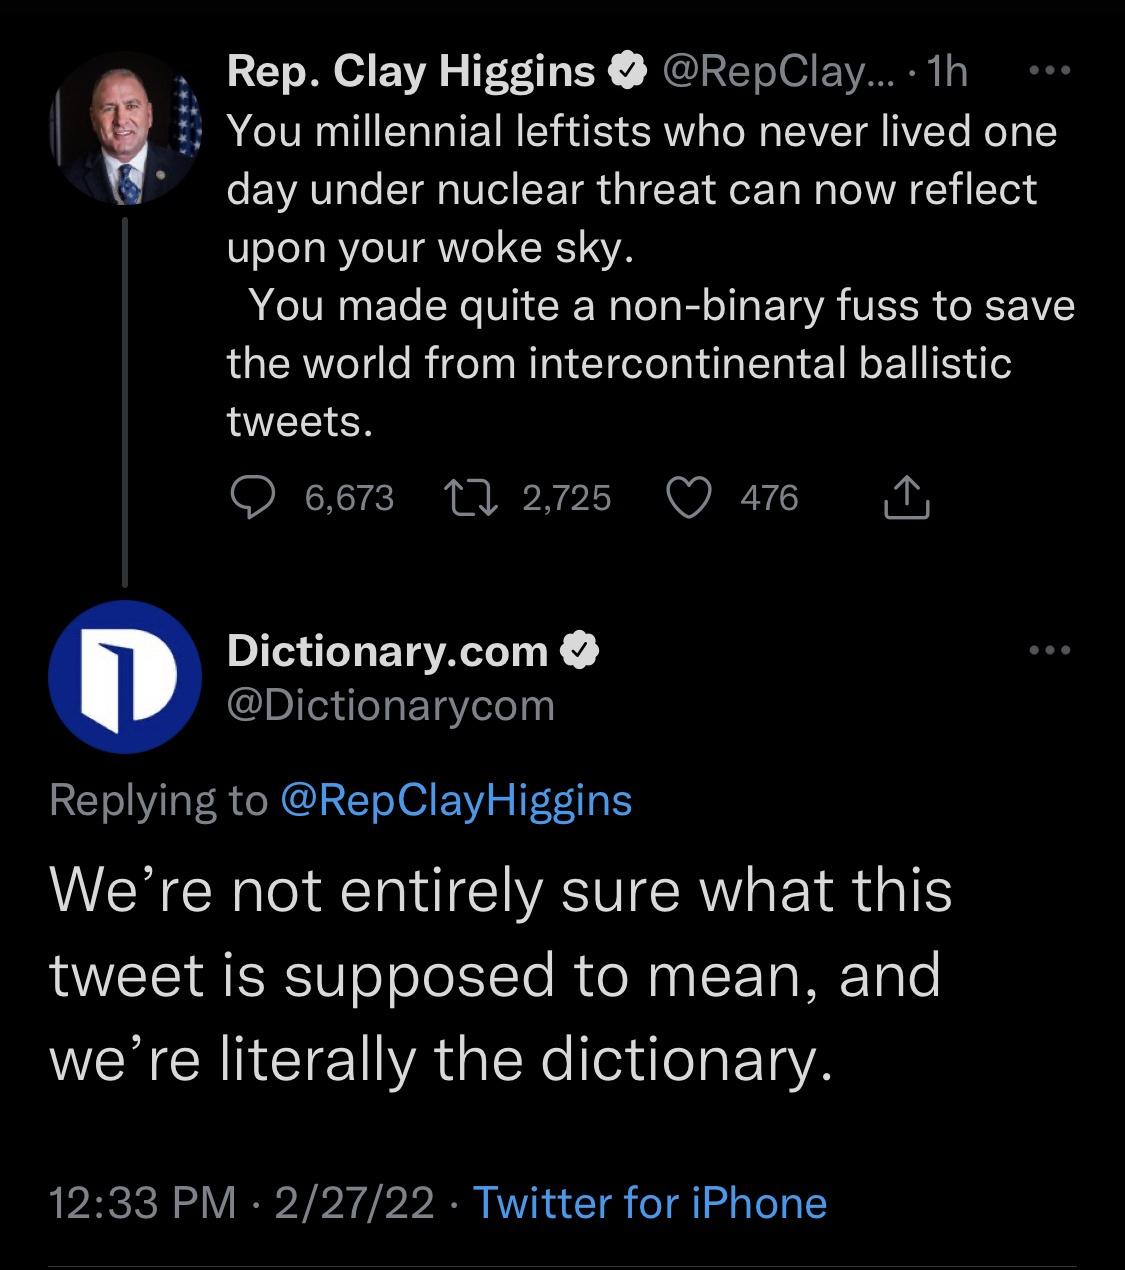
Task: View the 2,725 retweets count
Action: (566, 497)
